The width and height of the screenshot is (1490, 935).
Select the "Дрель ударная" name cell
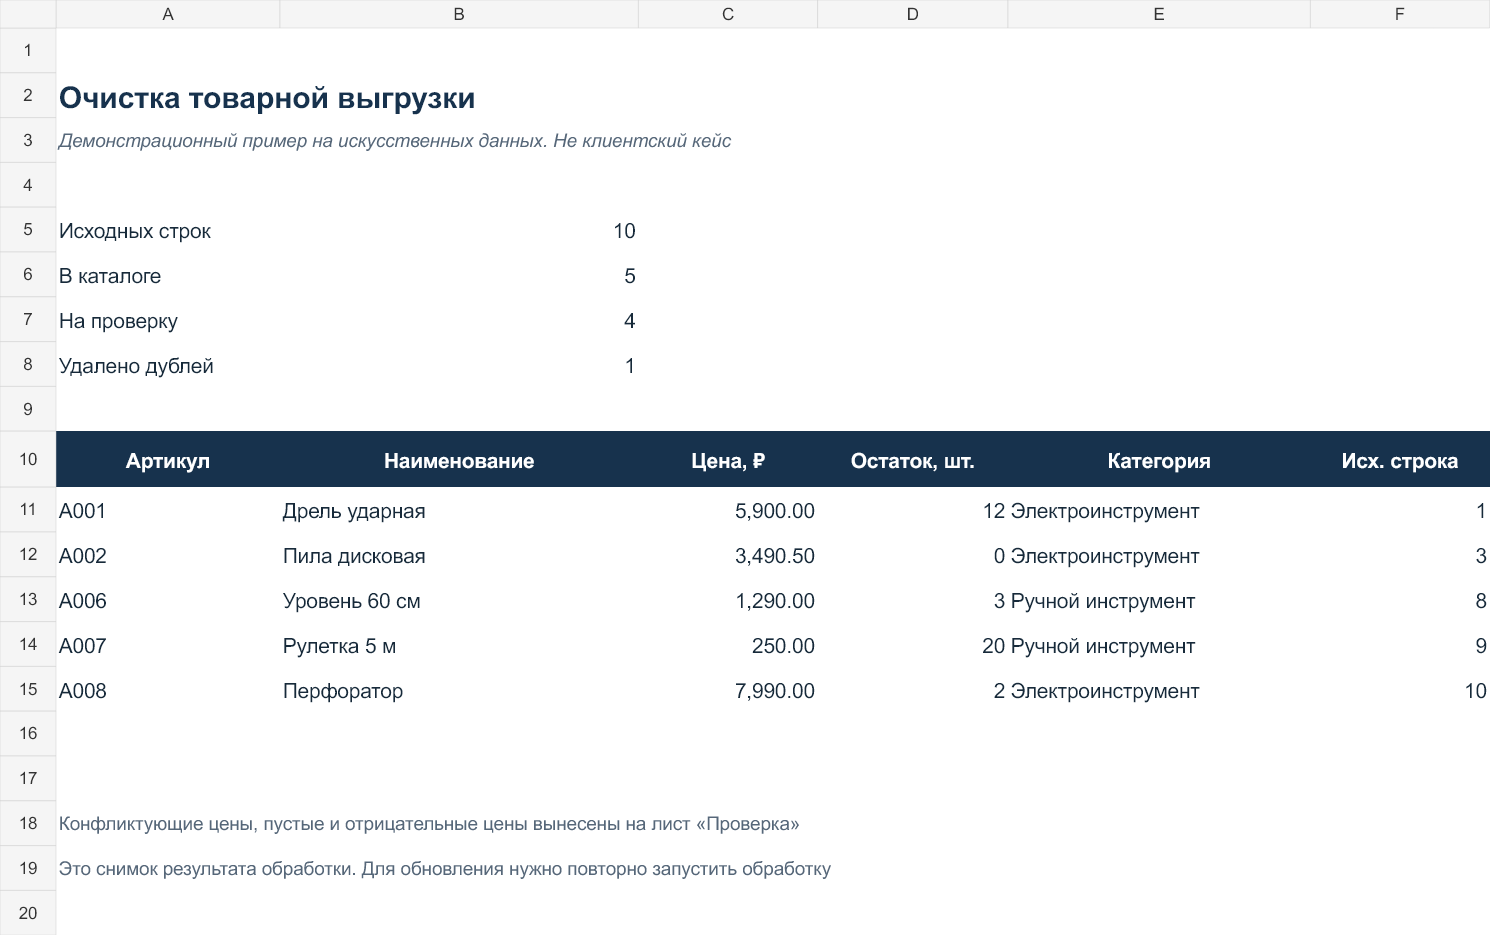pos(459,511)
